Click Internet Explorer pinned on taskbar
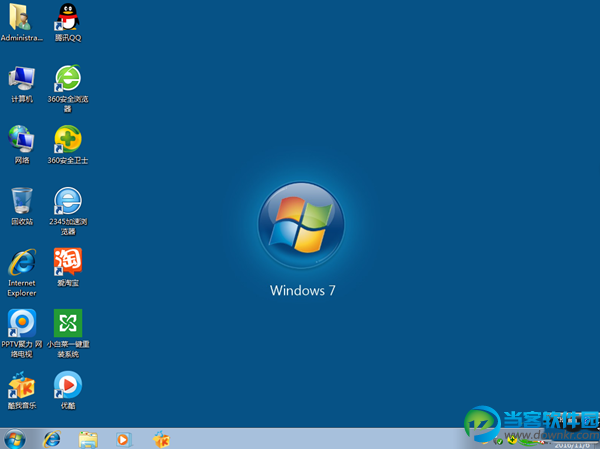 coord(52,439)
